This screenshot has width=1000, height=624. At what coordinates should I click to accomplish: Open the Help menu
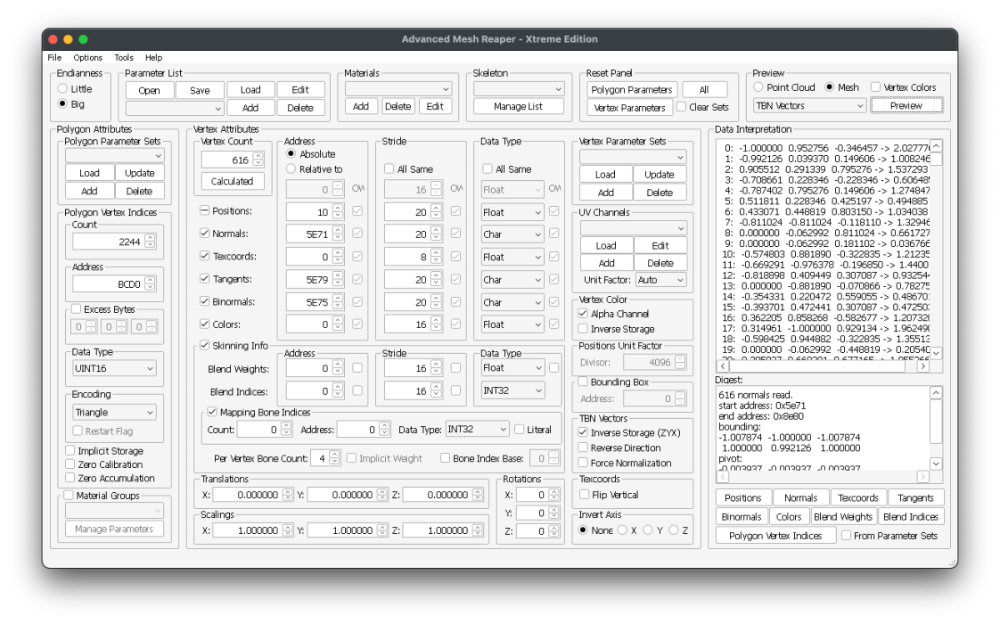(153, 57)
